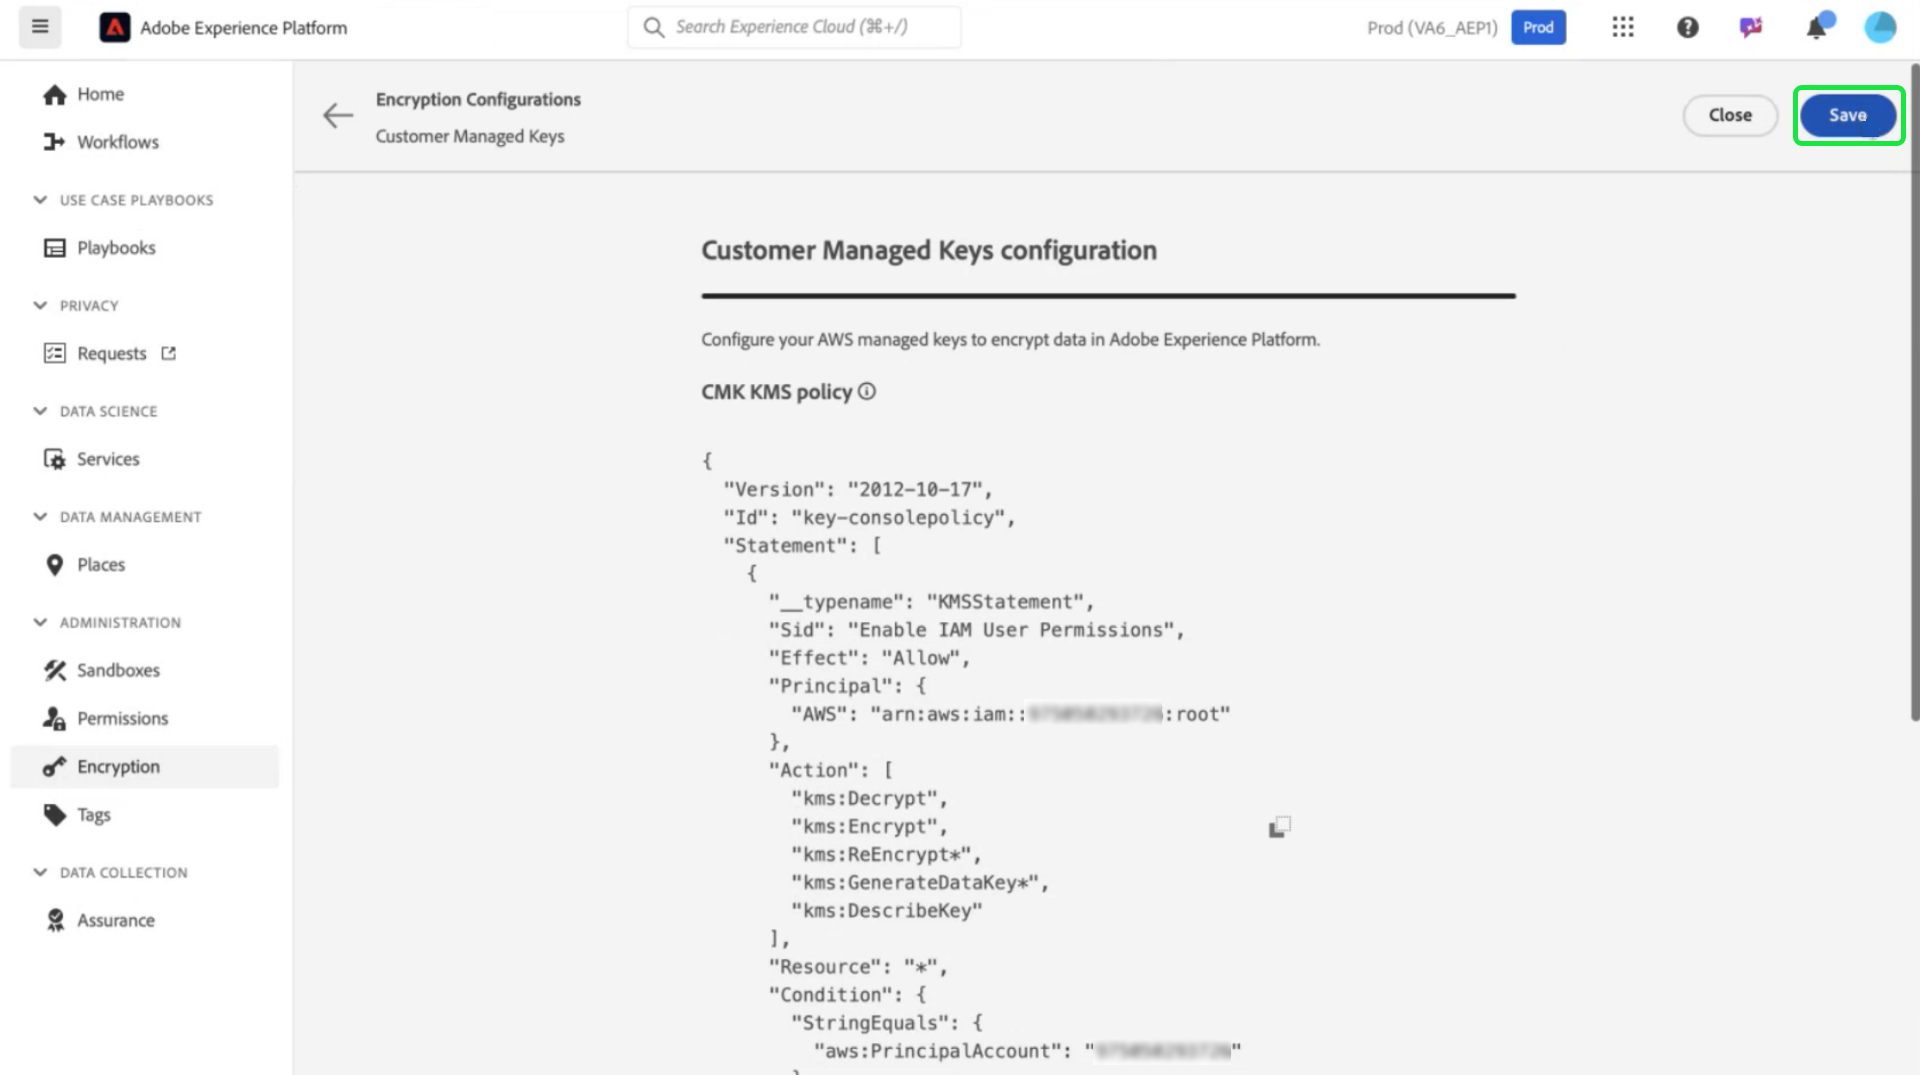Collapse the Use Case Playbooks section

(x=40, y=200)
